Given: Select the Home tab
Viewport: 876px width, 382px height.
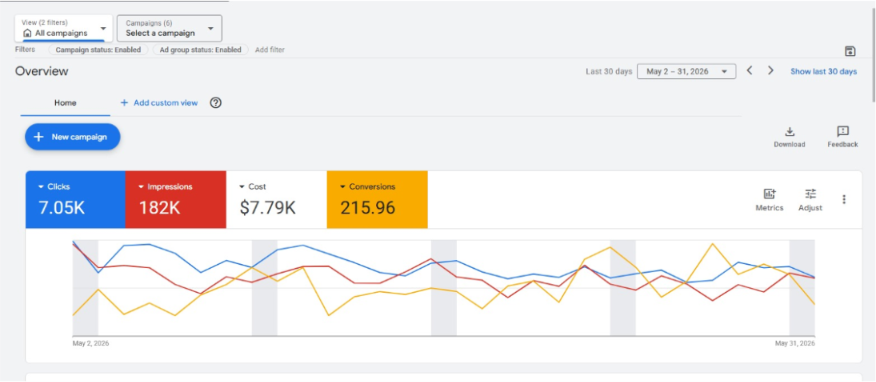Looking at the screenshot, I should click(65, 103).
